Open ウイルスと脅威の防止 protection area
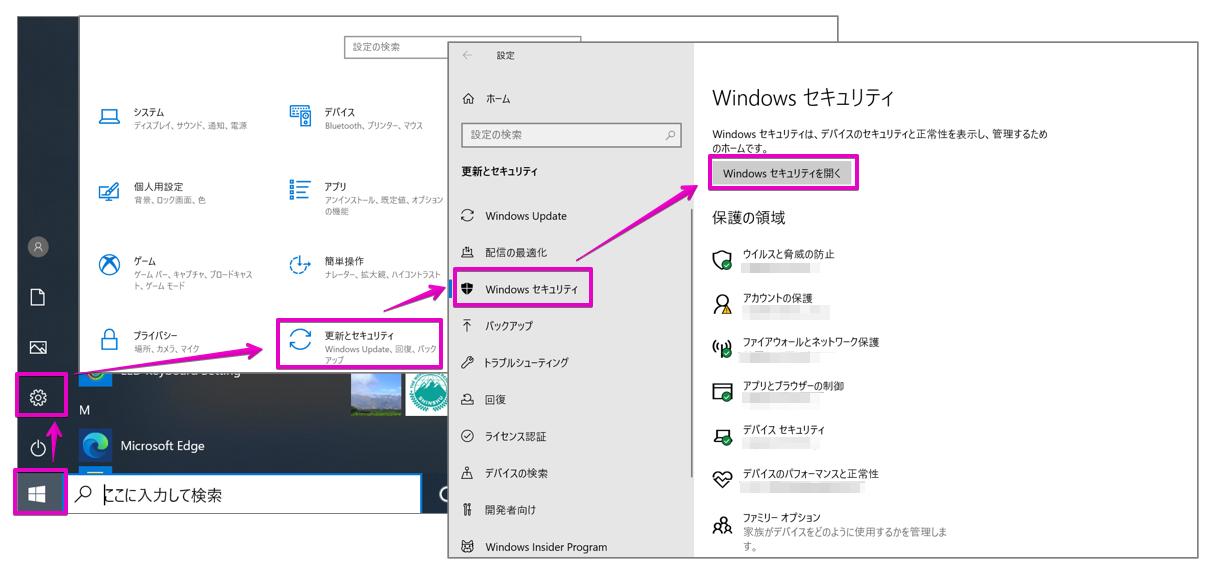The height and width of the screenshot is (573, 1216). (773, 260)
